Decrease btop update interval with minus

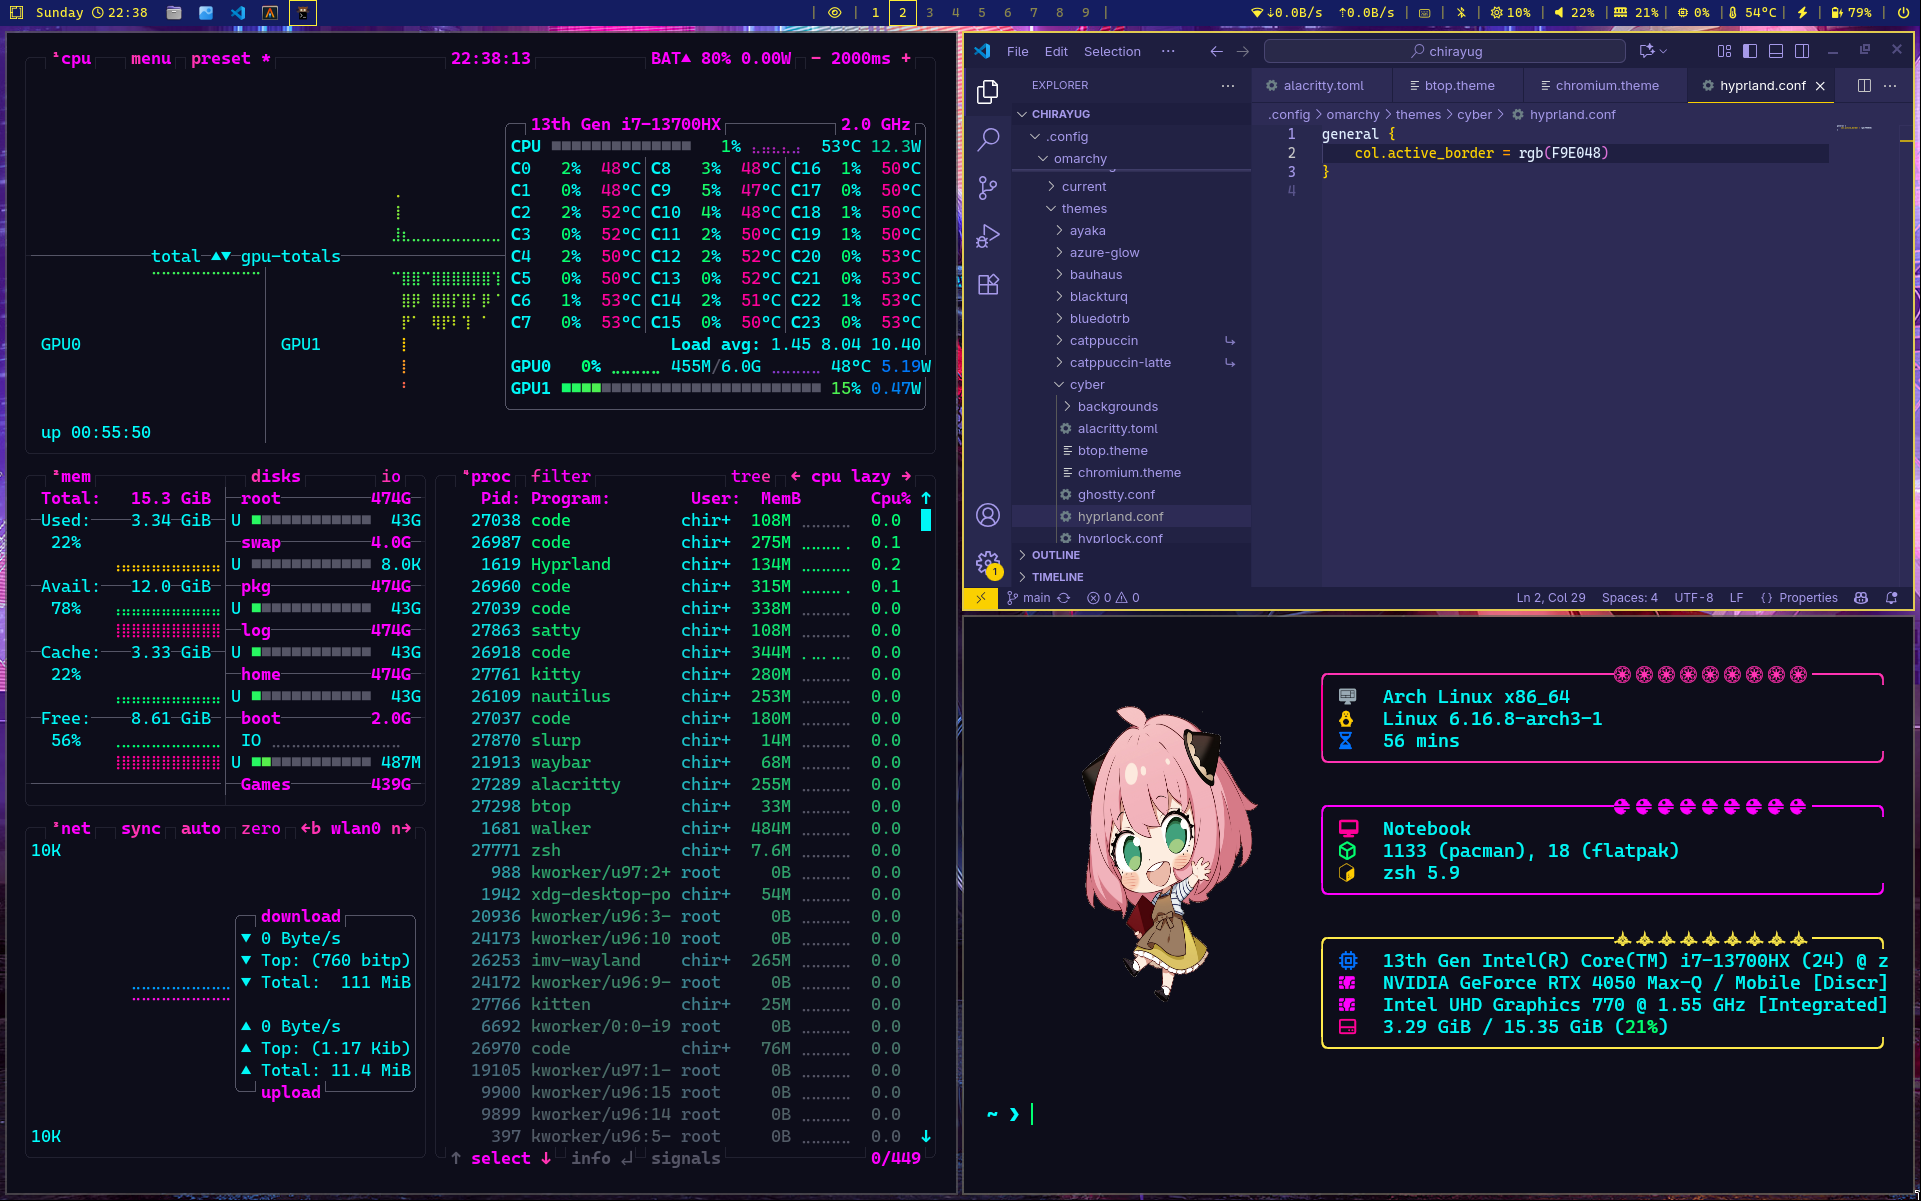click(816, 58)
